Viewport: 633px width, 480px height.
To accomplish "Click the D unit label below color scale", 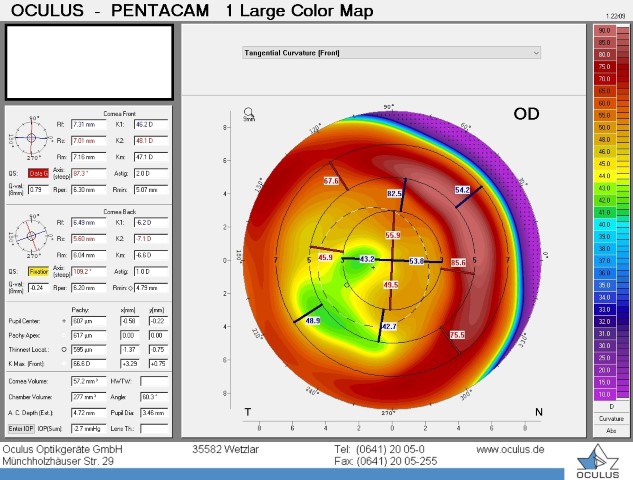I will point(603,408).
